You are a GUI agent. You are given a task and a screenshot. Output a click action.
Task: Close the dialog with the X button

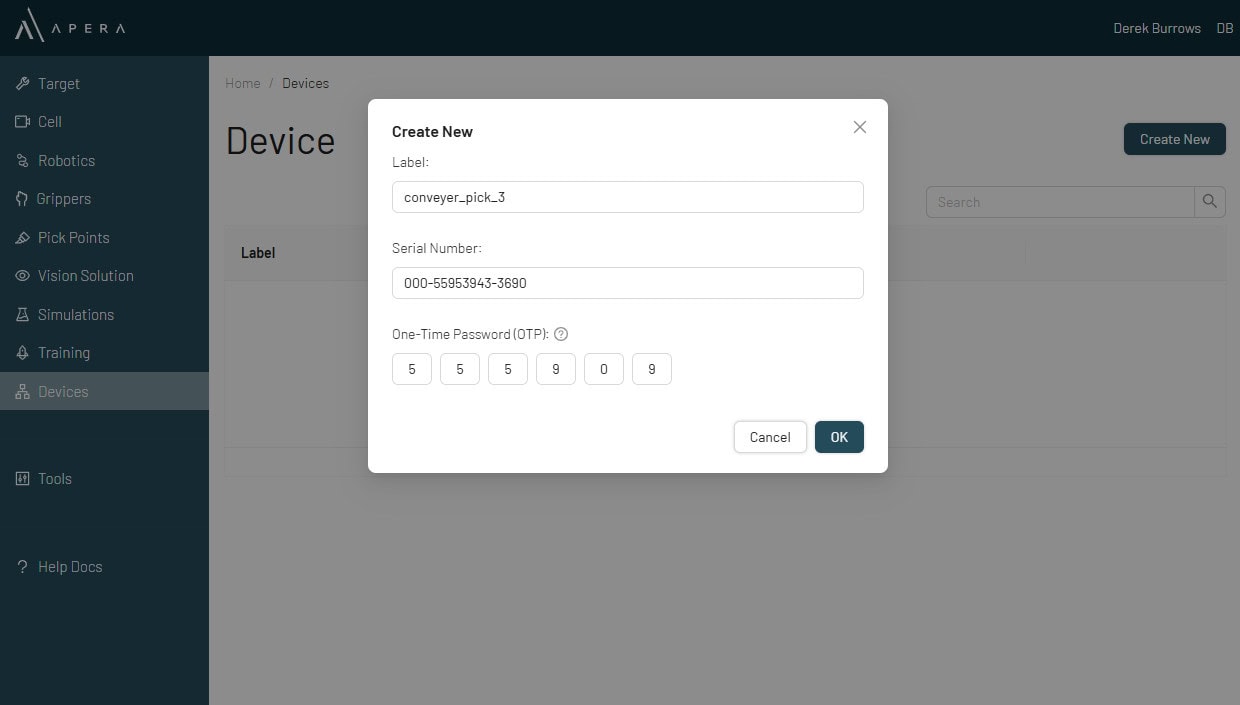859,127
